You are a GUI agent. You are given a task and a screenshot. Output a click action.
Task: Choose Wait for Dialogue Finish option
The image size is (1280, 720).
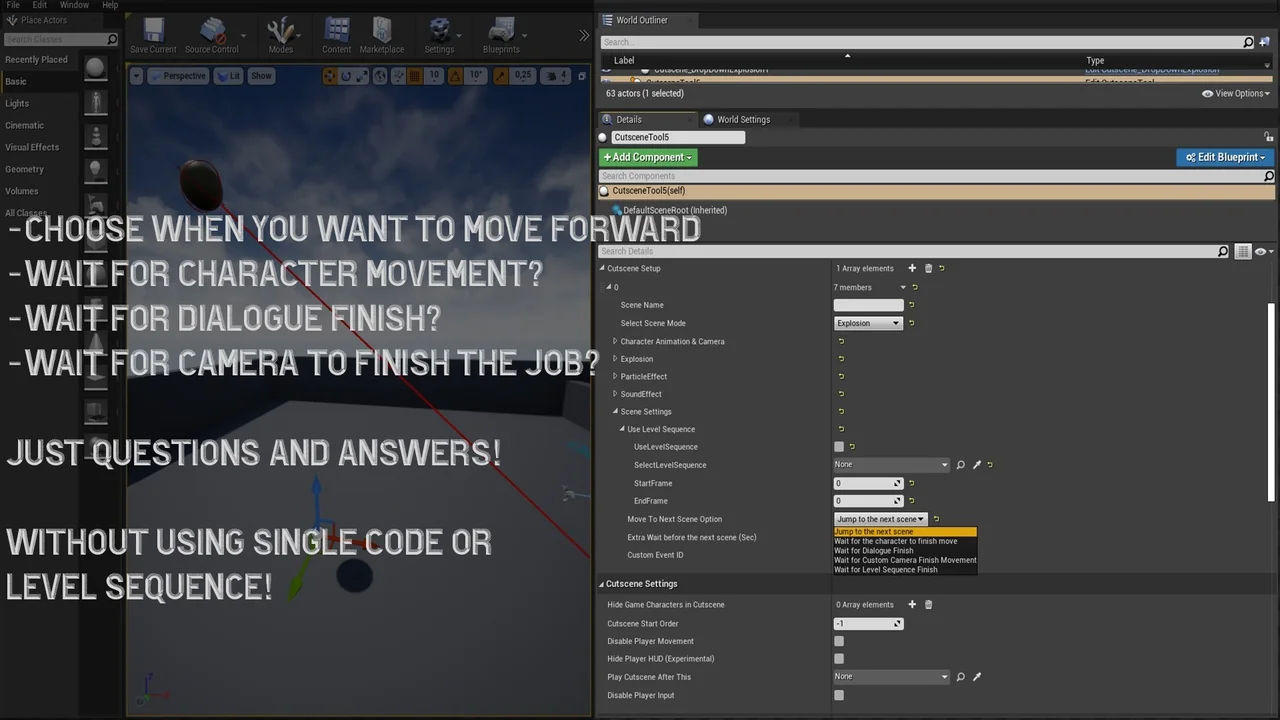pos(874,551)
